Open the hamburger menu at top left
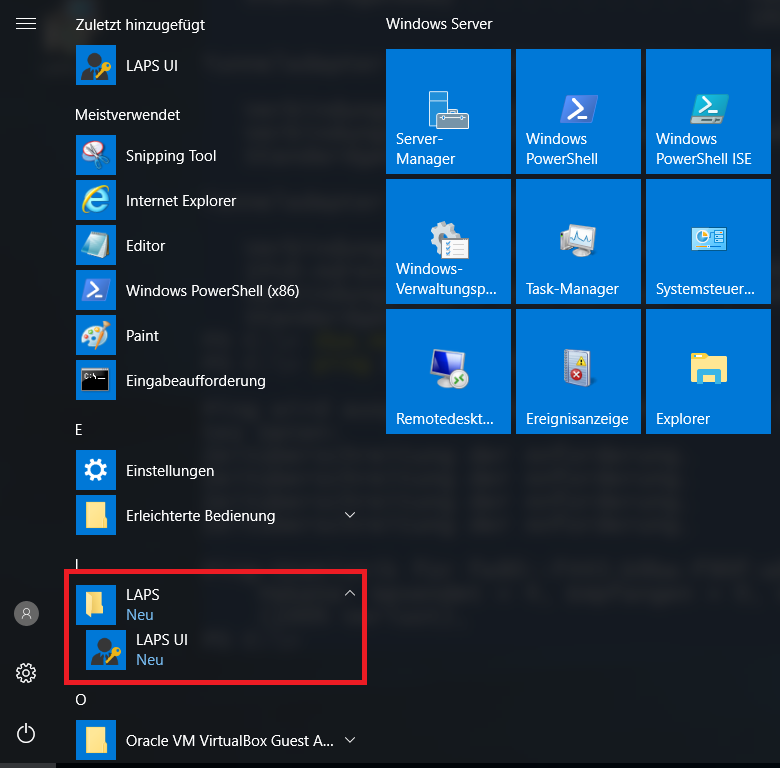 (x=26, y=23)
